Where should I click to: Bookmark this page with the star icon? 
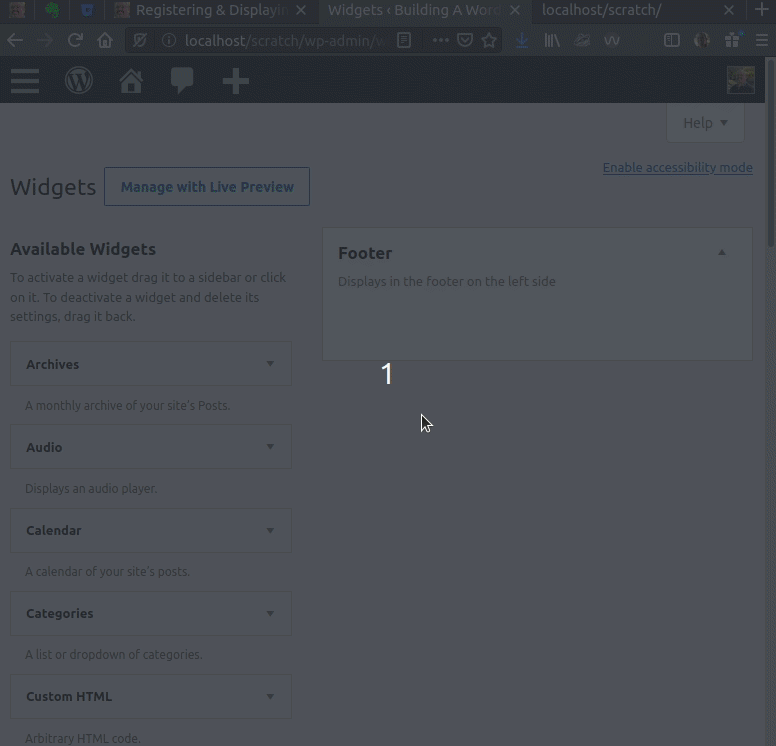pos(489,40)
